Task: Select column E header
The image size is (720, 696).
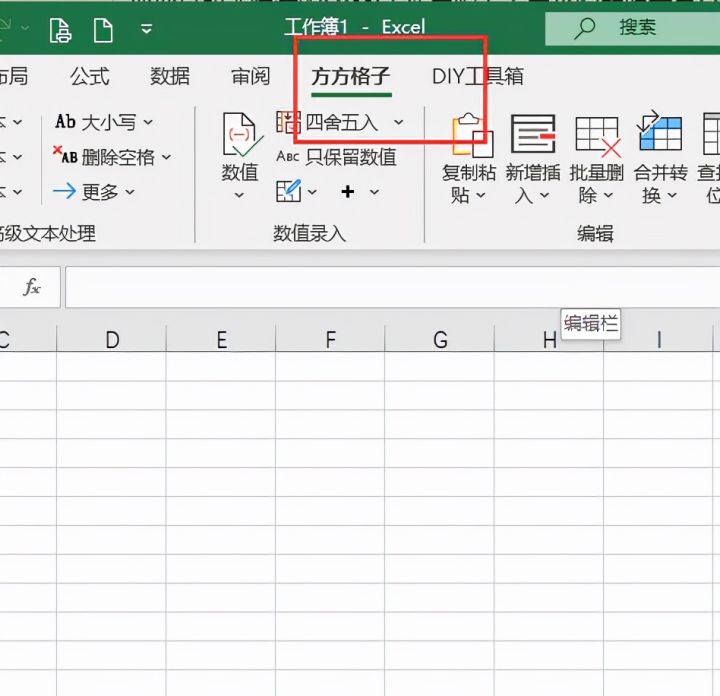Action: click(221, 339)
